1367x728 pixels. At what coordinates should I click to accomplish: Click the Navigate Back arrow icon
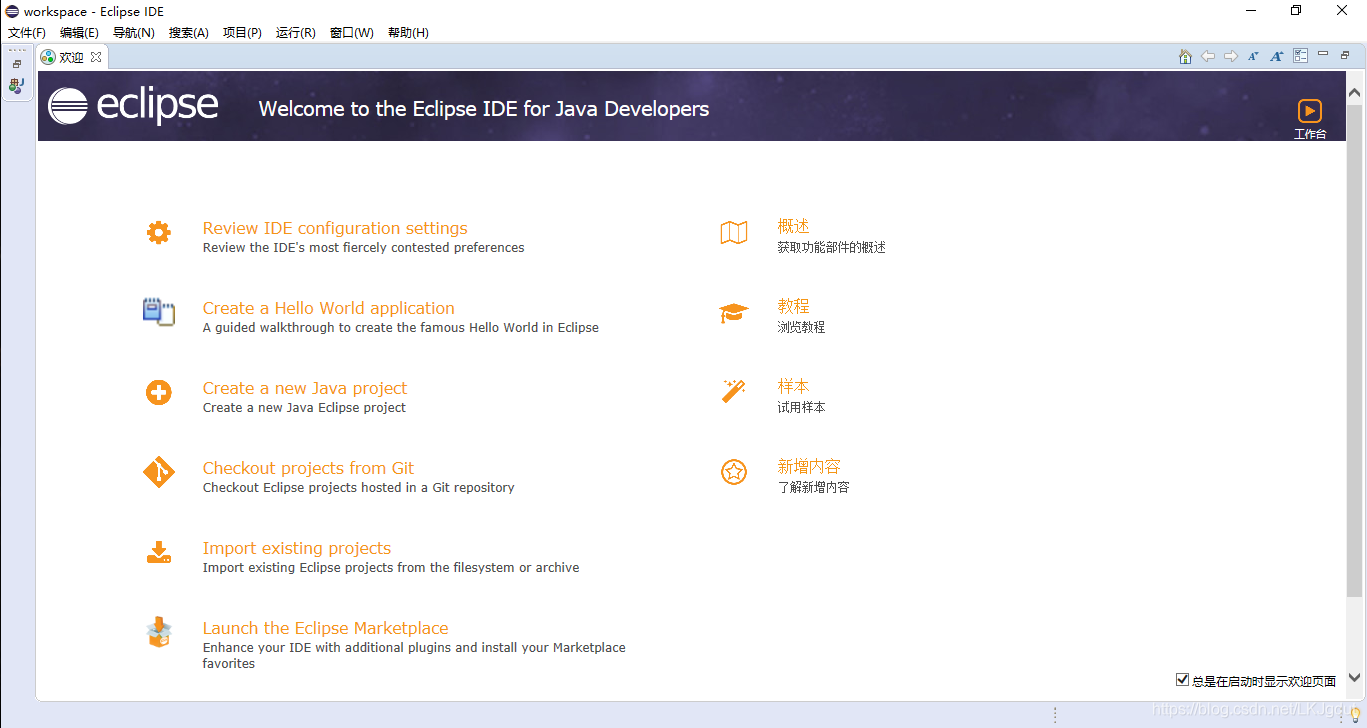point(1208,57)
